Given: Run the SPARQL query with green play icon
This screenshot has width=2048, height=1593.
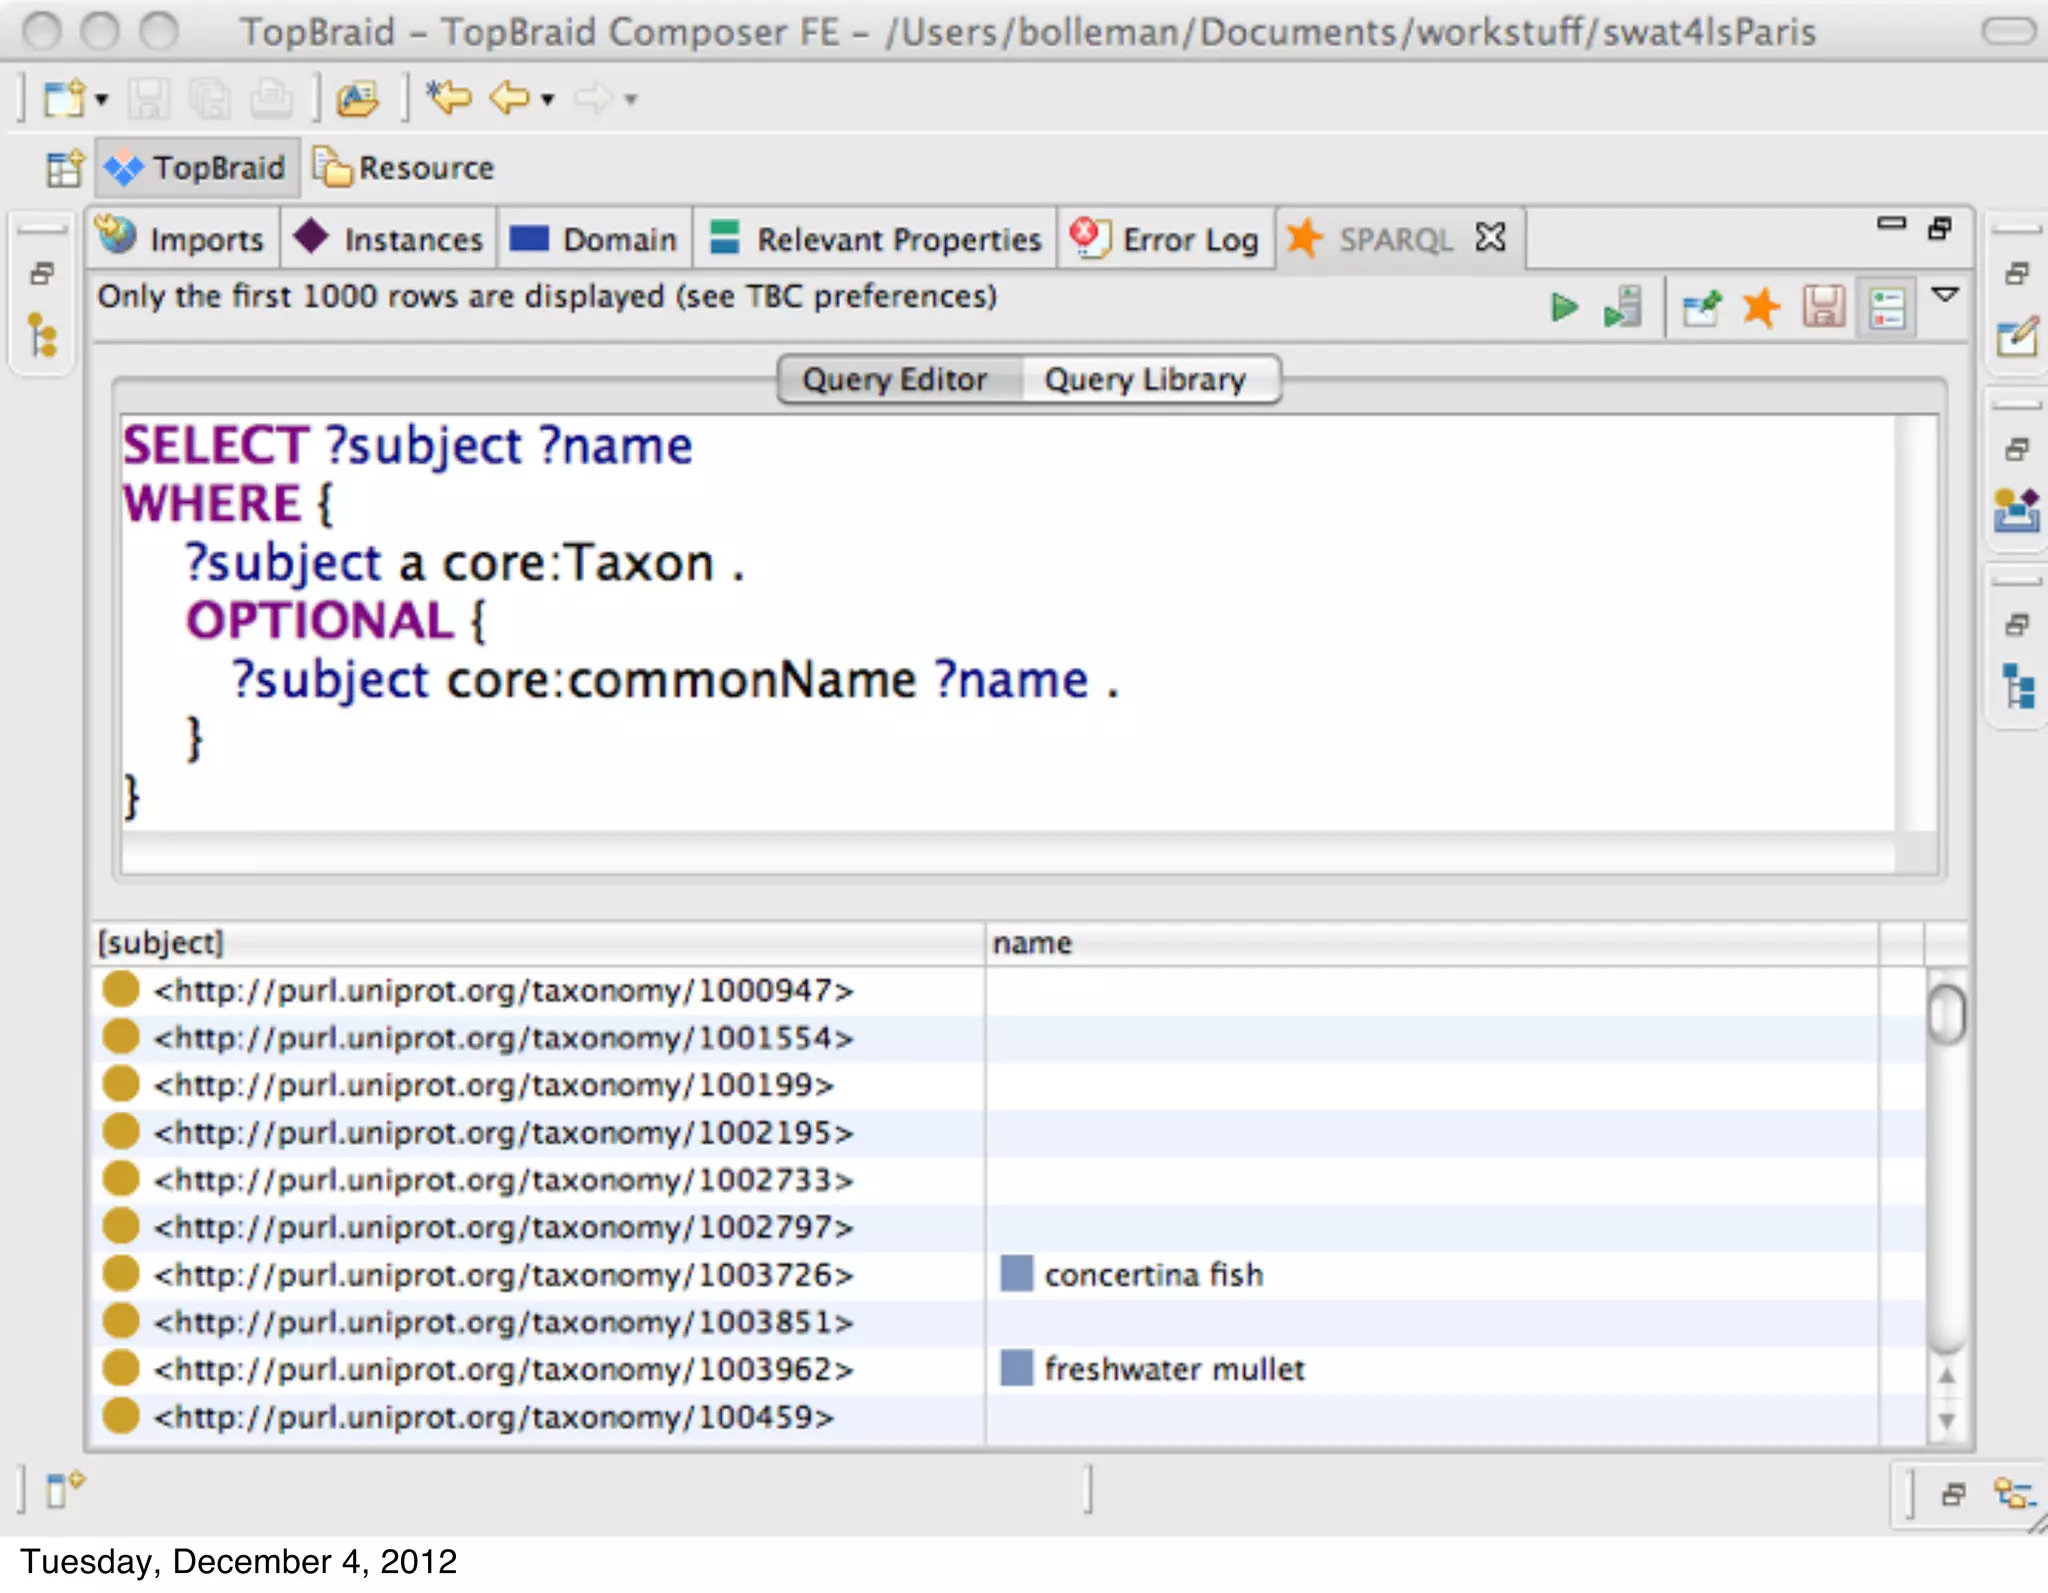Looking at the screenshot, I should [1563, 307].
